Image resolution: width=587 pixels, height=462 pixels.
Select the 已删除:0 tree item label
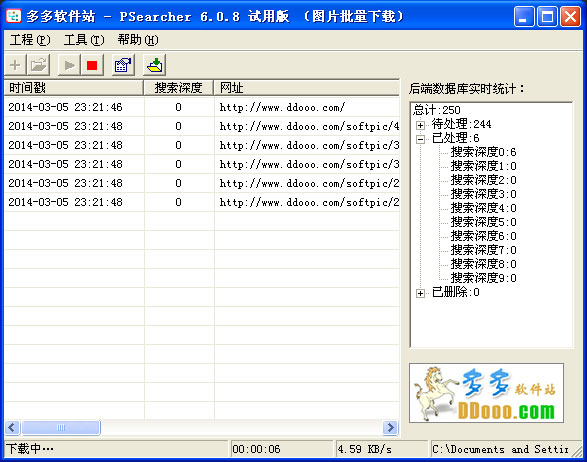coord(455,292)
